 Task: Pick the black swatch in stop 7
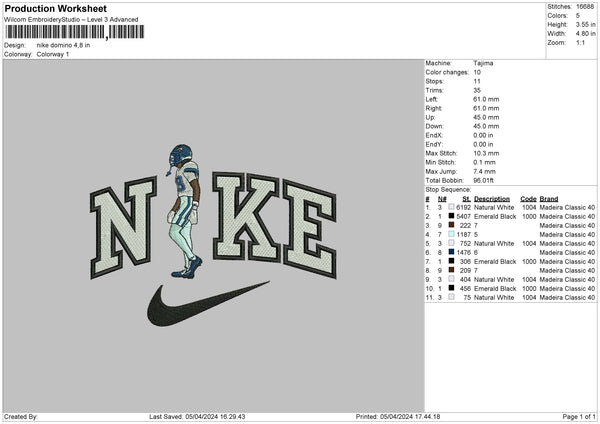(x=452, y=261)
